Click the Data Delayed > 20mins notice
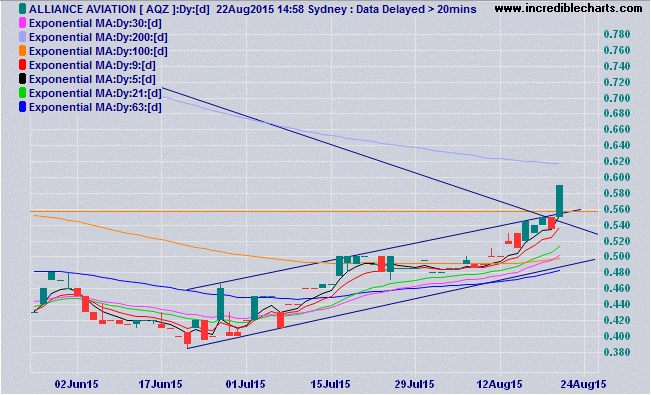651x395 pixels. 416,9
